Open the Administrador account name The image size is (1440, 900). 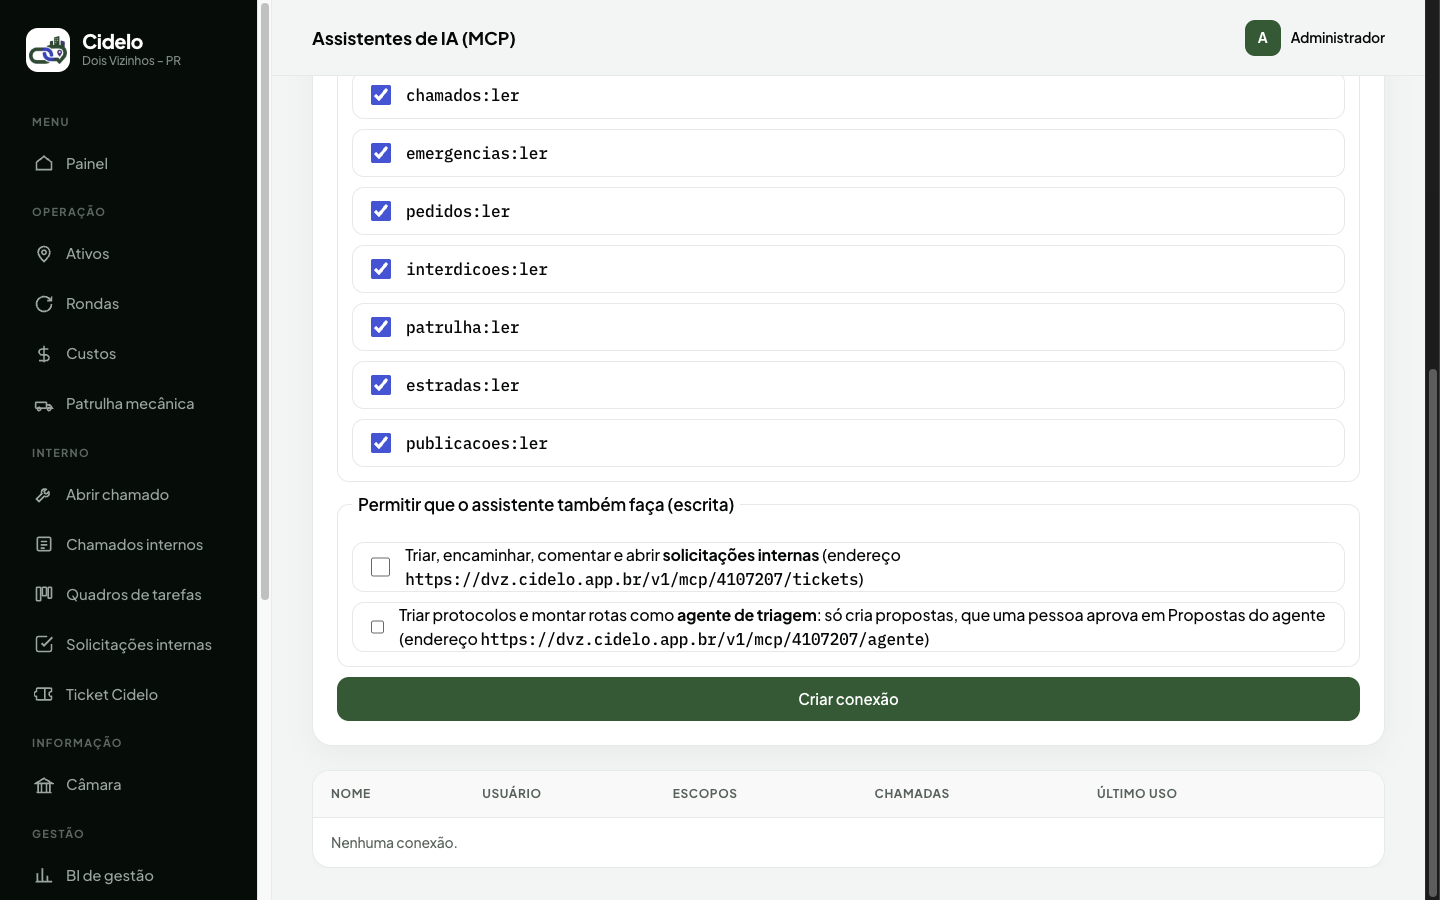[1337, 38]
